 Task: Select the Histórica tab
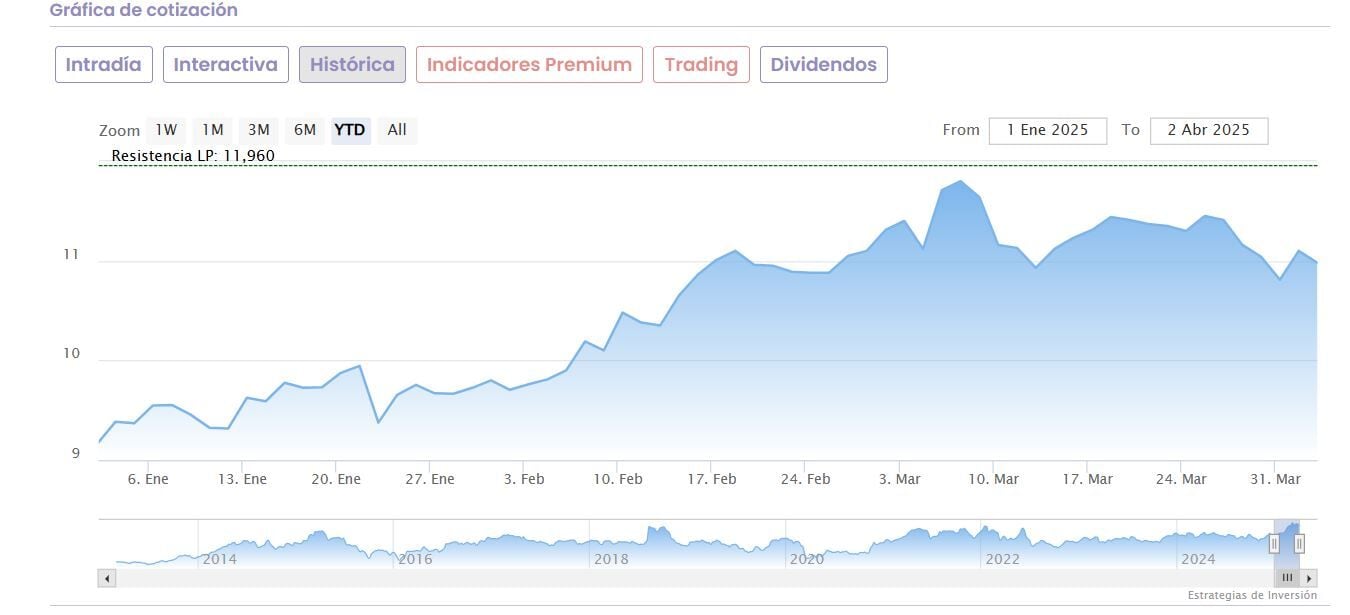point(352,65)
